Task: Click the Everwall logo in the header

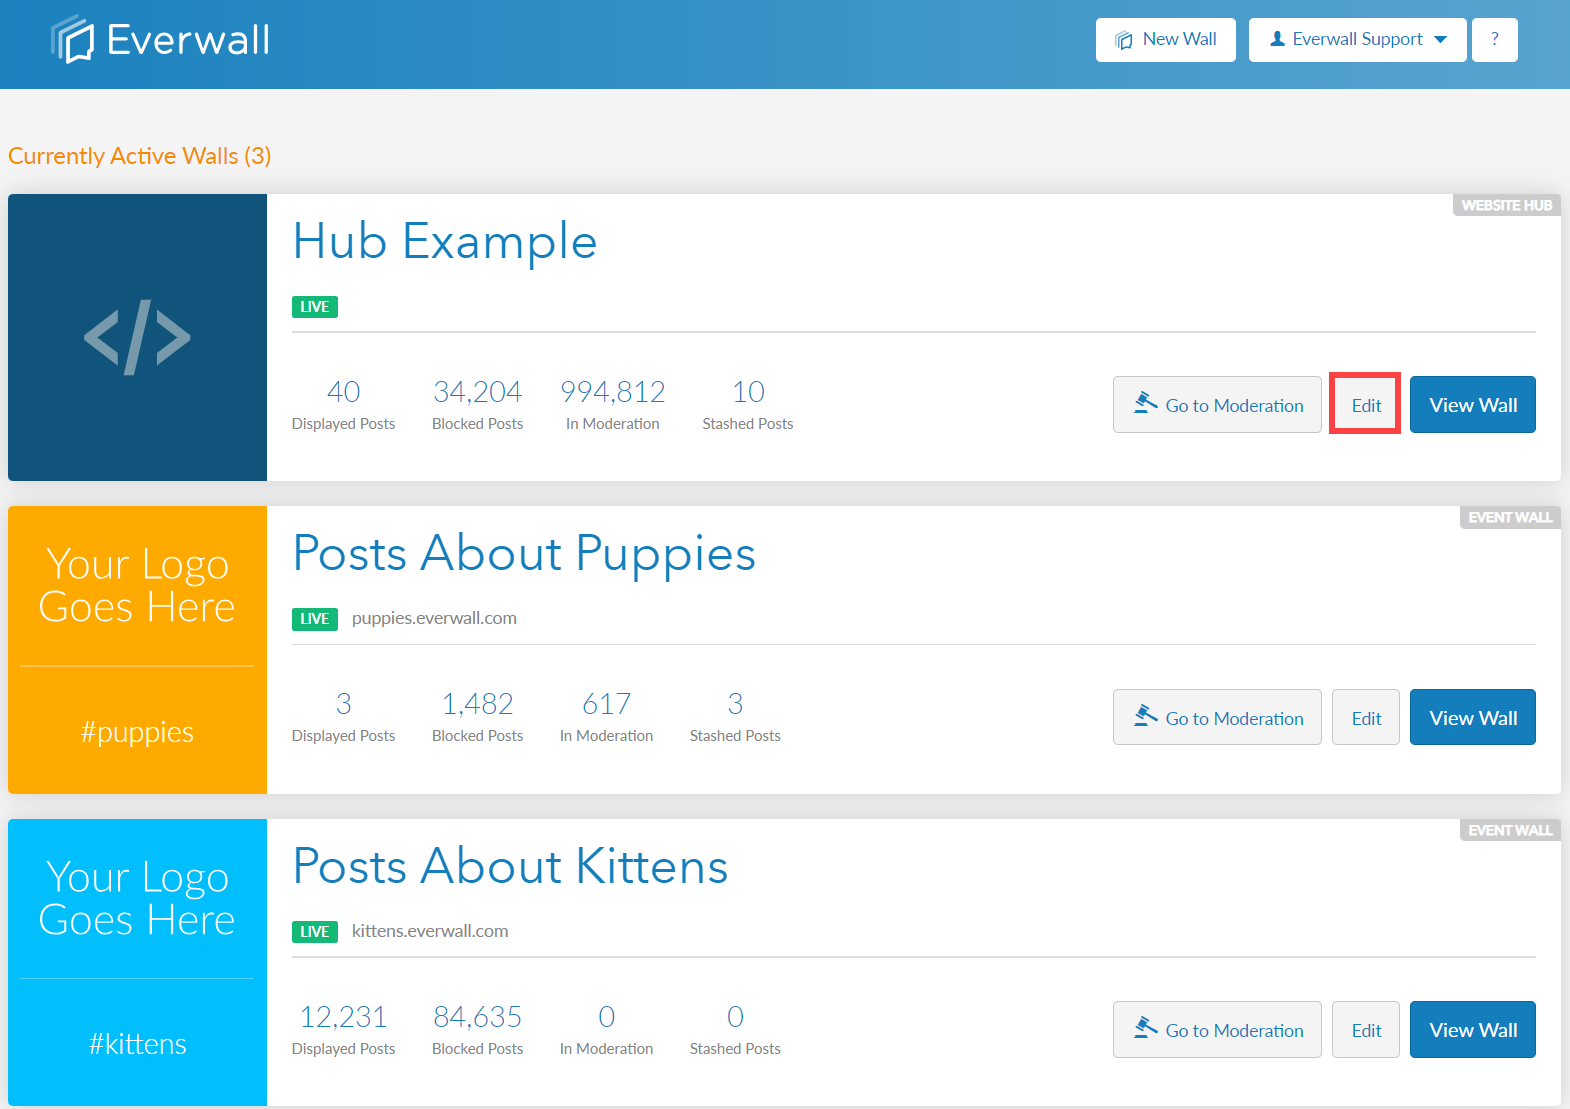Action: tap(160, 40)
